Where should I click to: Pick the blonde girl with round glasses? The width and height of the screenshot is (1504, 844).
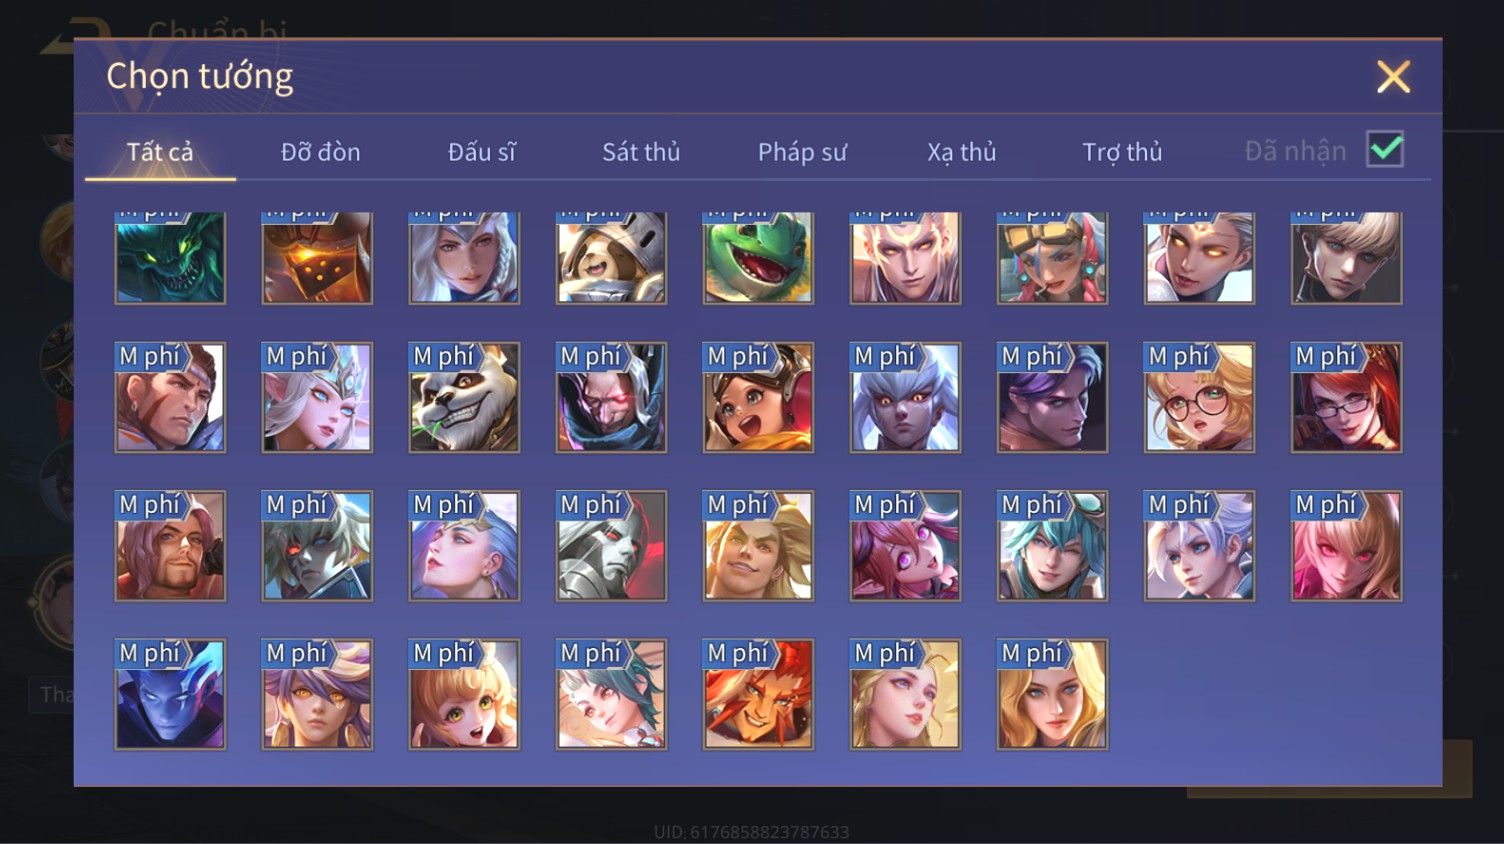[1199, 398]
